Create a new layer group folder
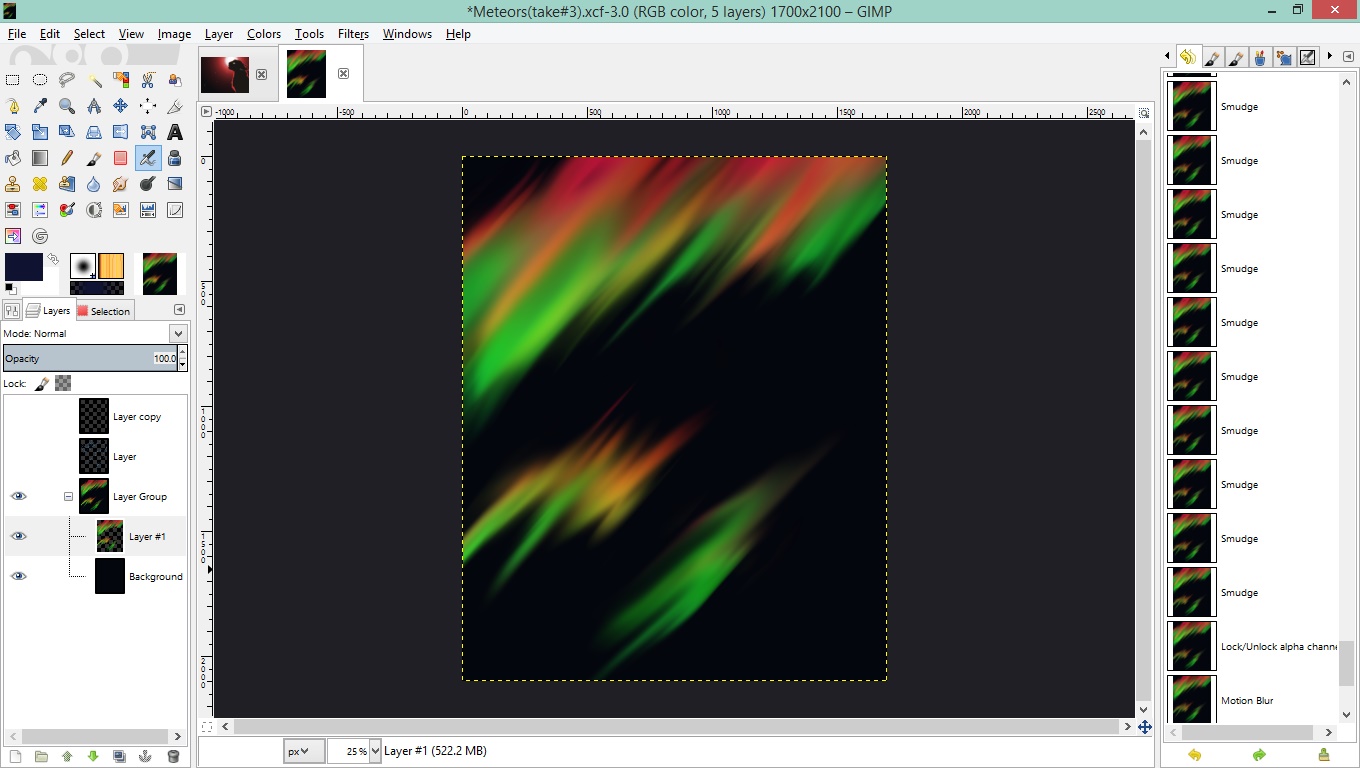 tap(41, 757)
